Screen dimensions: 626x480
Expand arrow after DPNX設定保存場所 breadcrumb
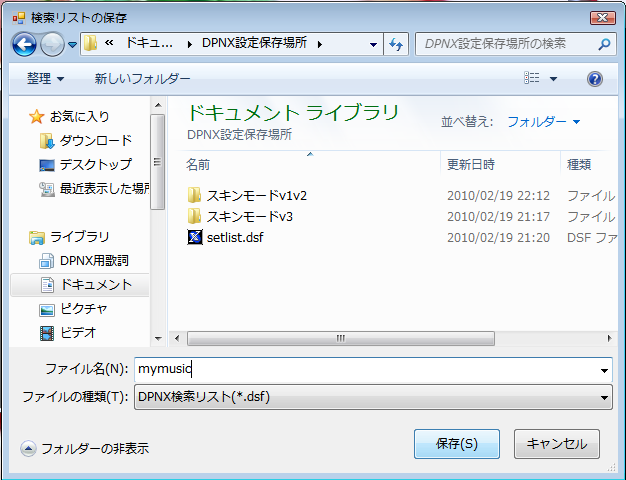click(320, 44)
